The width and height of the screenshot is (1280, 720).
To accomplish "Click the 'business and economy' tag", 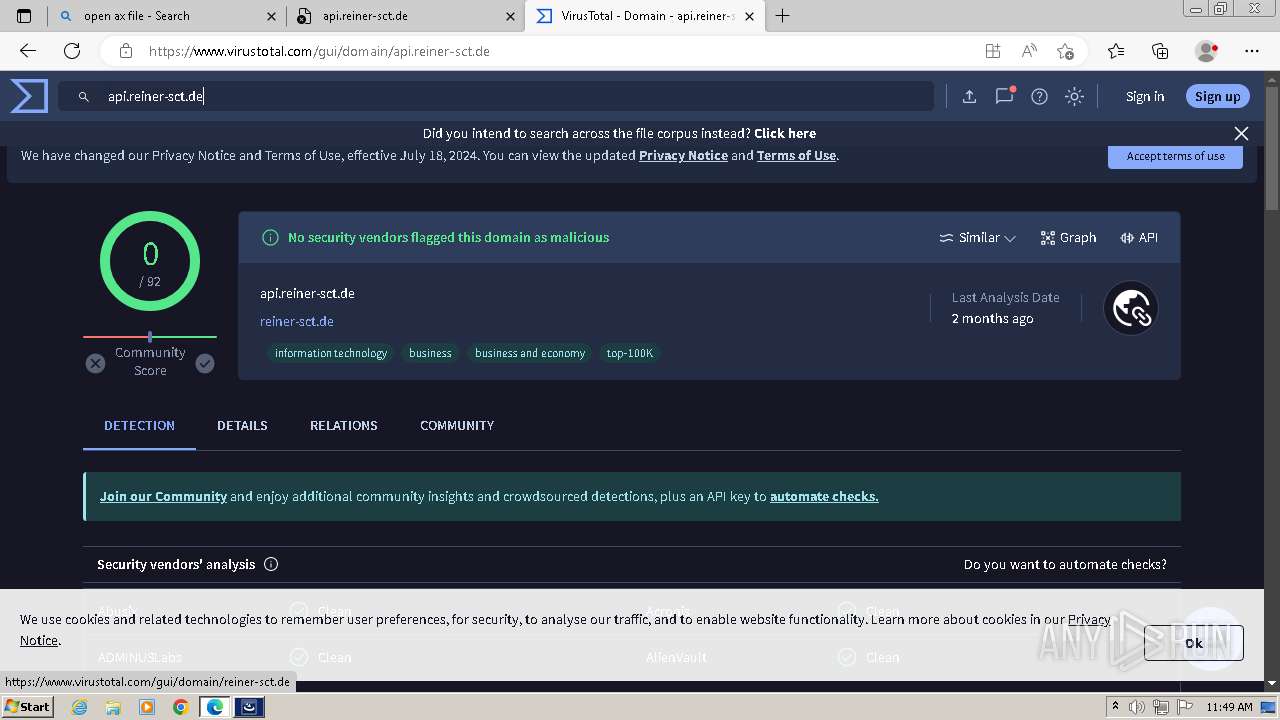I will point(530,353).
